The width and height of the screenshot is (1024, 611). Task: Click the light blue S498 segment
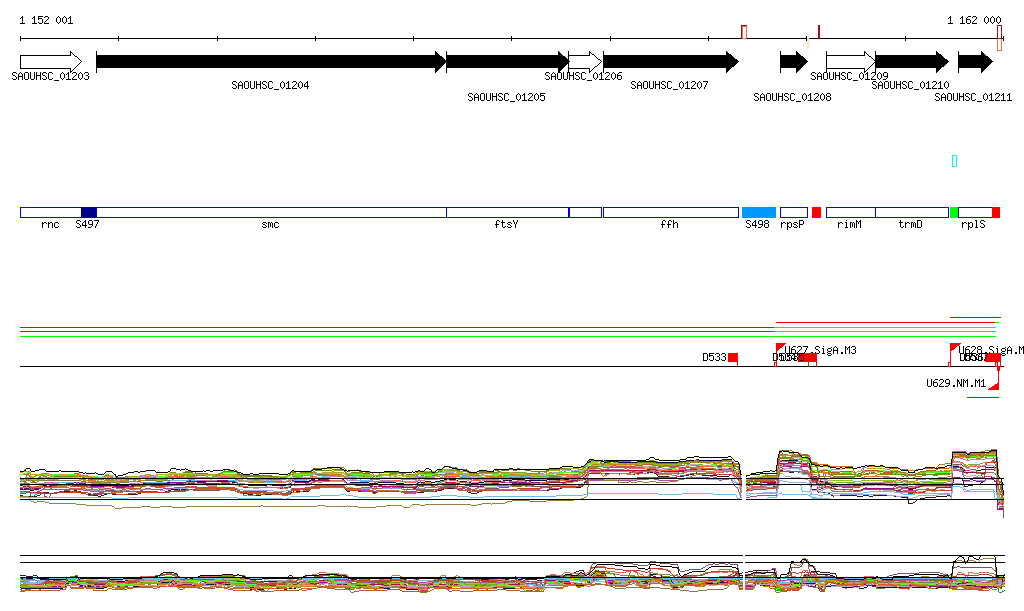[758, 212]
